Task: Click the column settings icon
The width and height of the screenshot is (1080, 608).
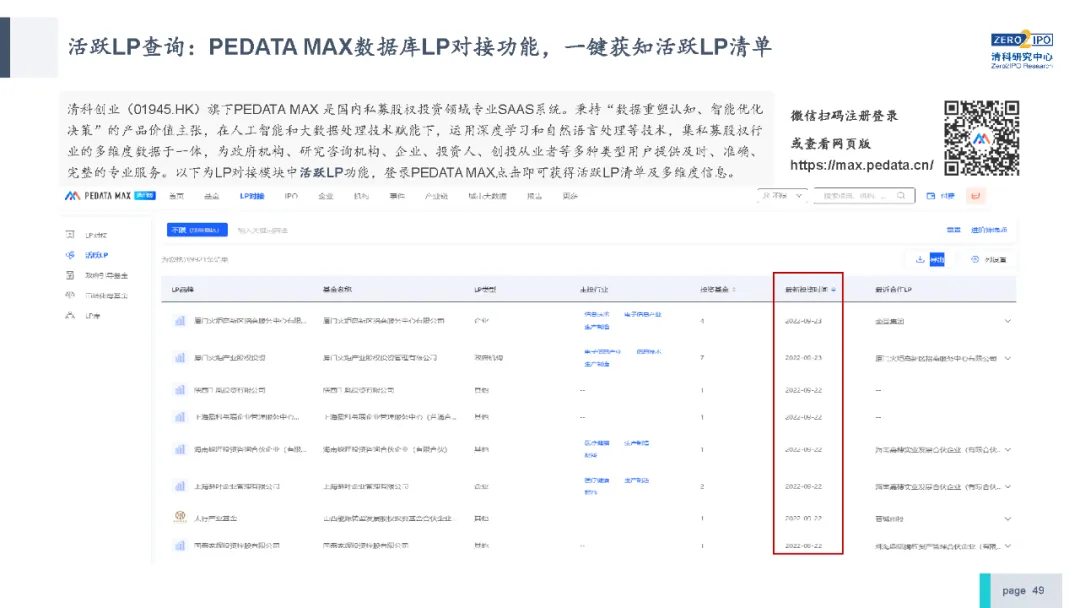Action: tap(975, 259)
